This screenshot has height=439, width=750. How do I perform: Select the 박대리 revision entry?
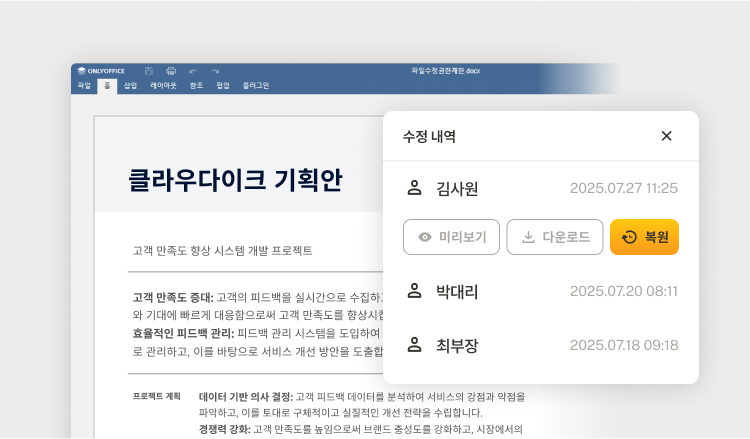click(x=541, y=291)
